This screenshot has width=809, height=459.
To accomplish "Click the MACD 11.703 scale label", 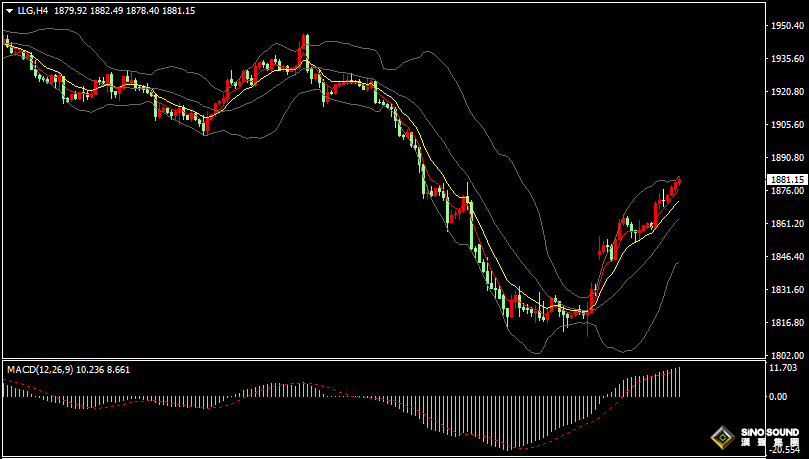I will [782, 368].
